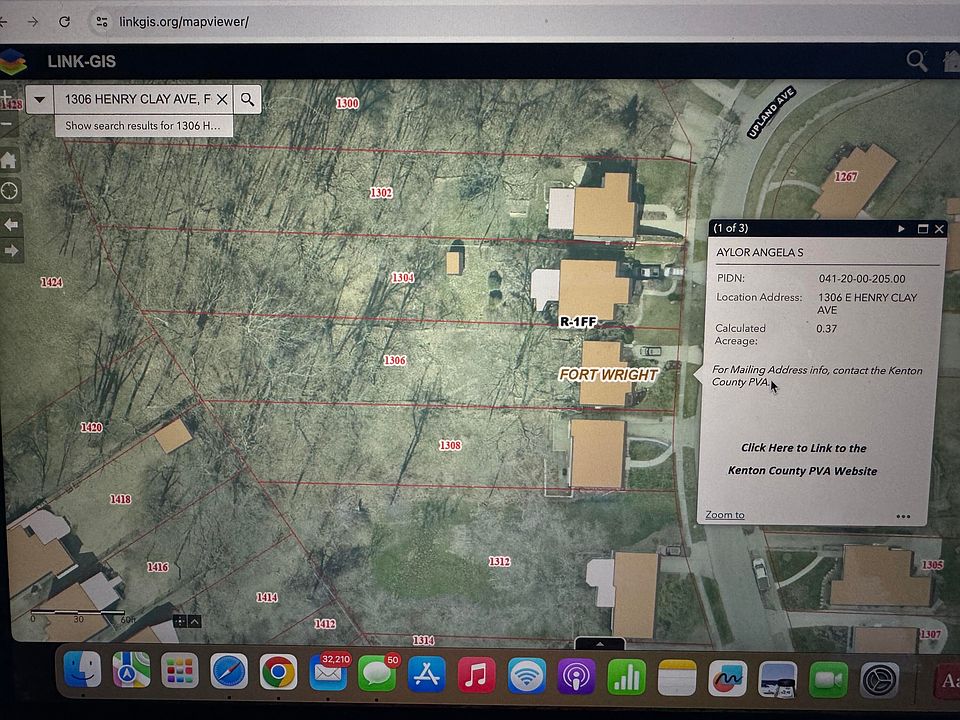Maximize the parcel info popup
This screenshot has width=960, height=720.
[922, 229]
